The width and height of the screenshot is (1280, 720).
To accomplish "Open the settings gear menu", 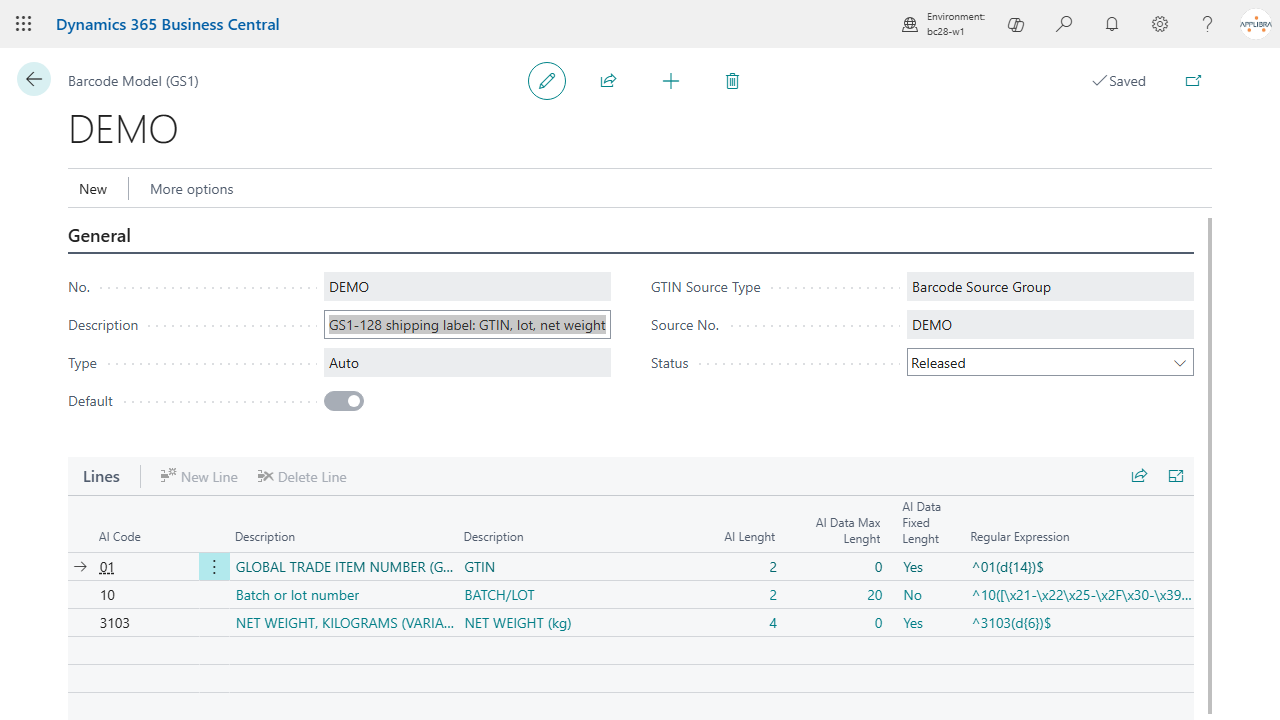I will click(x=1160, y=24).
